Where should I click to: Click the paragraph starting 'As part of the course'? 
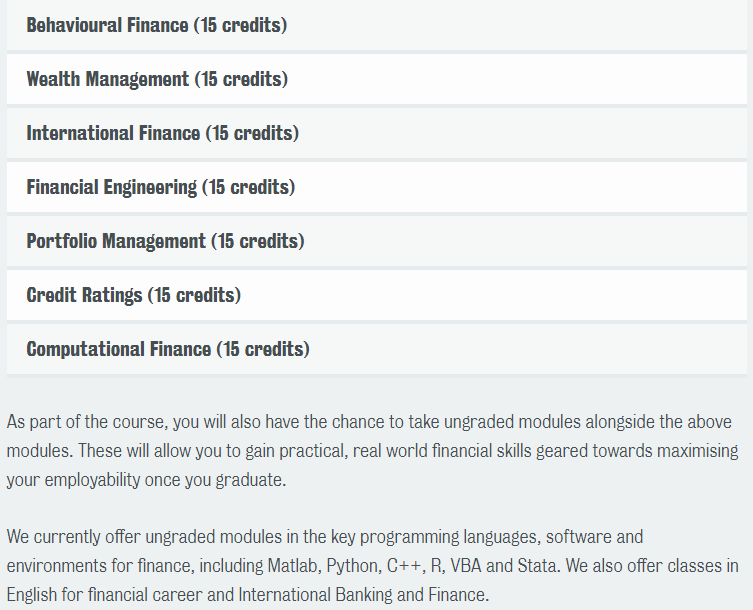point(372,451)
